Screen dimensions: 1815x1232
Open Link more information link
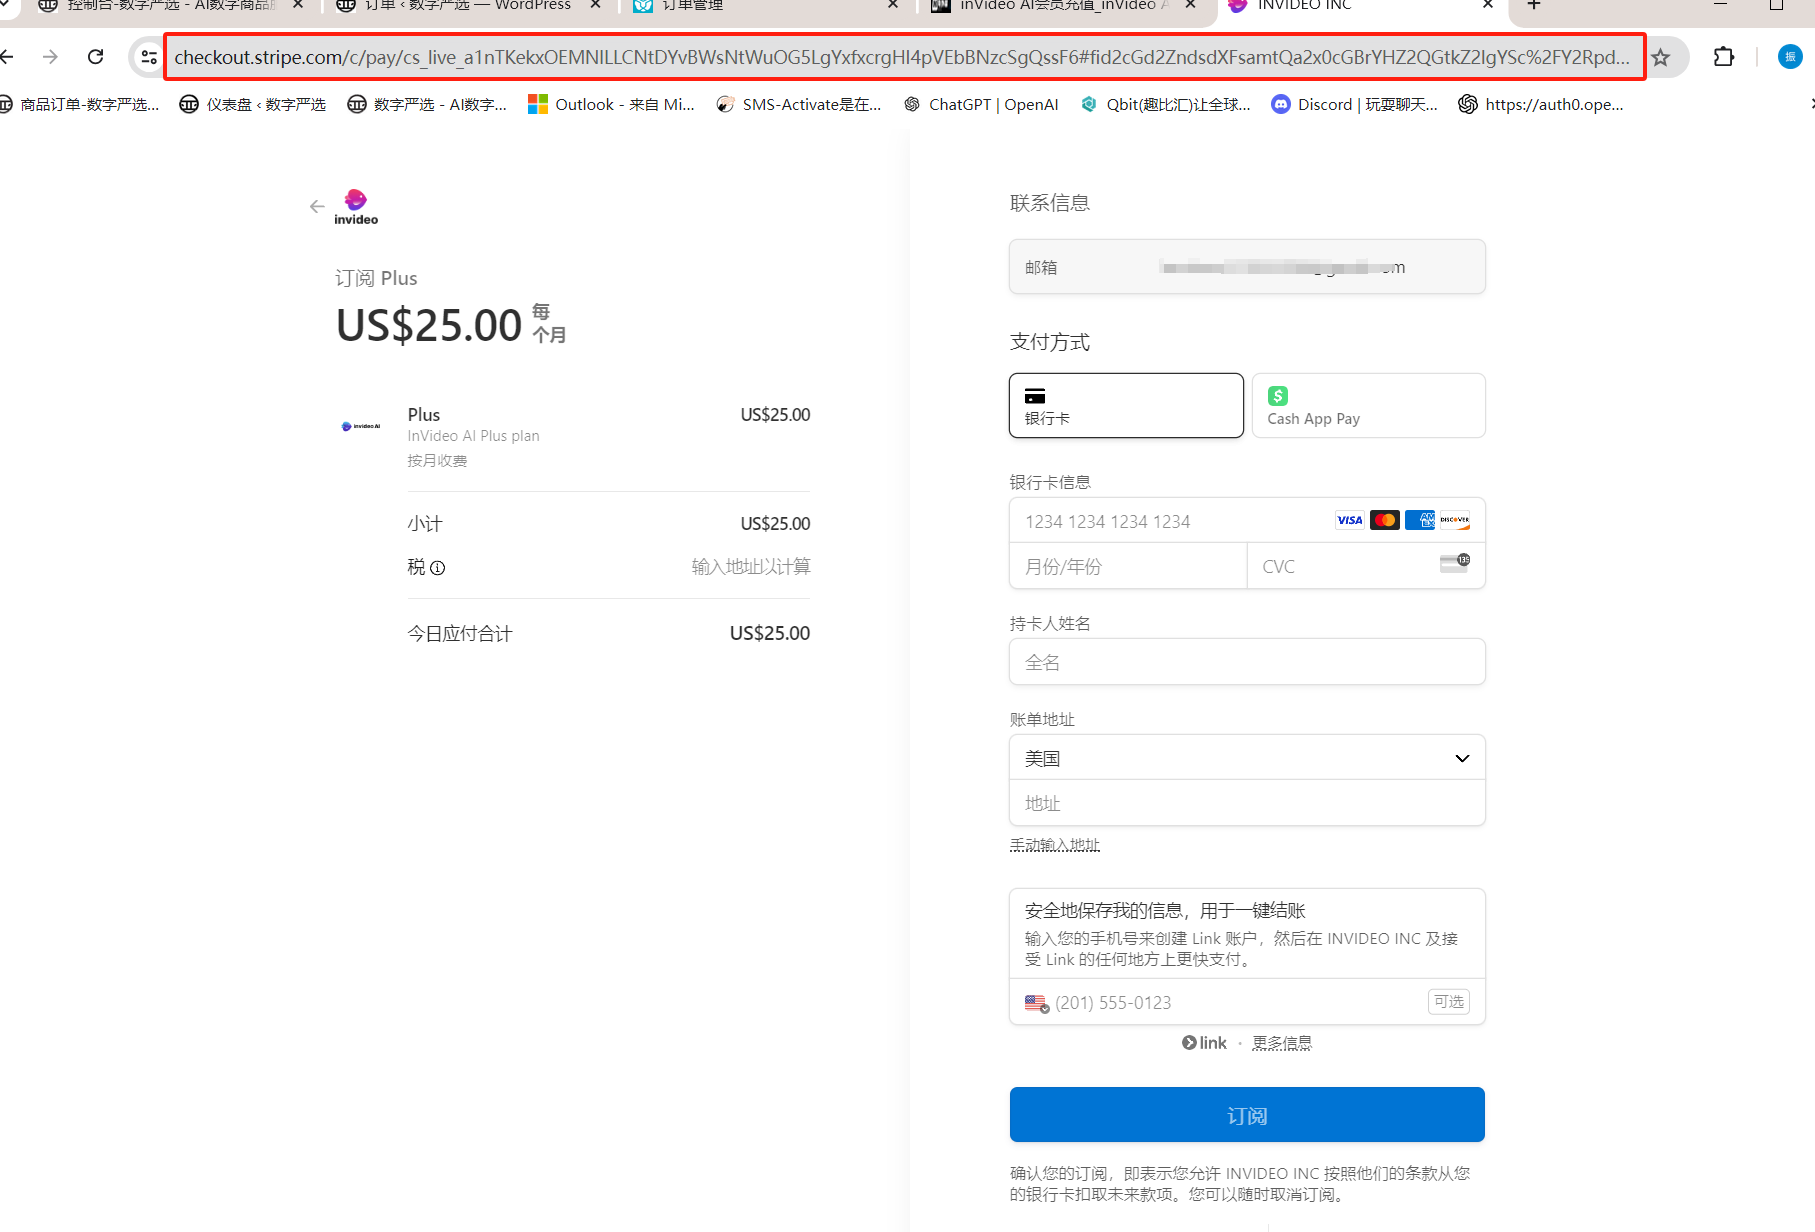pos(1282,1043)
